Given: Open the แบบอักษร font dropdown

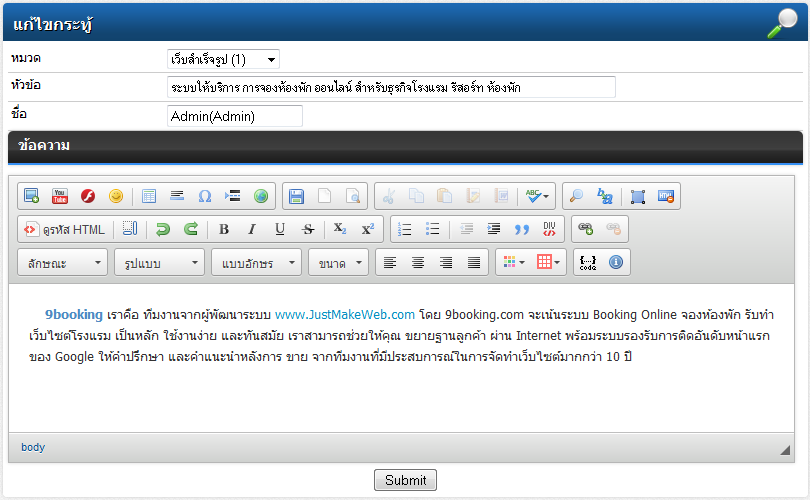Looking at the screenshot, I should click(256, 262).
